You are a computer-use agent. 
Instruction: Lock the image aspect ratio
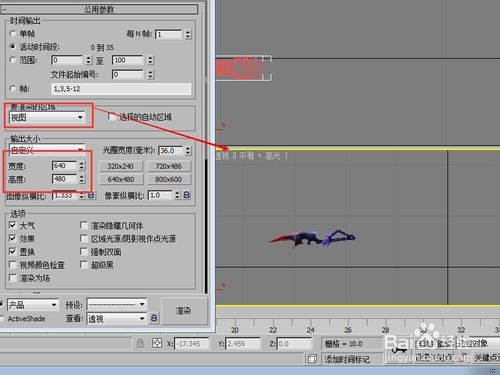pos(91,195)
